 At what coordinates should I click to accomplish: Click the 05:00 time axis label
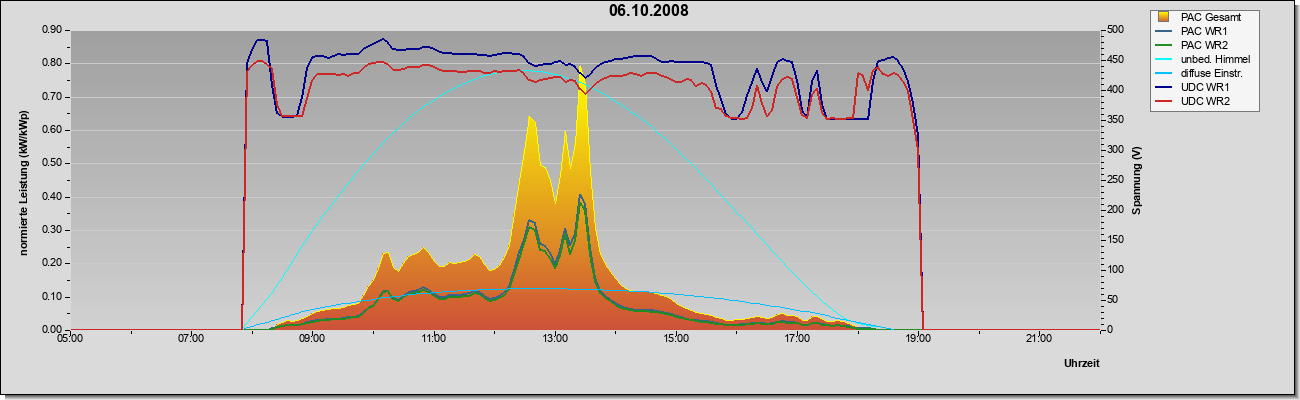coord(69,340)
